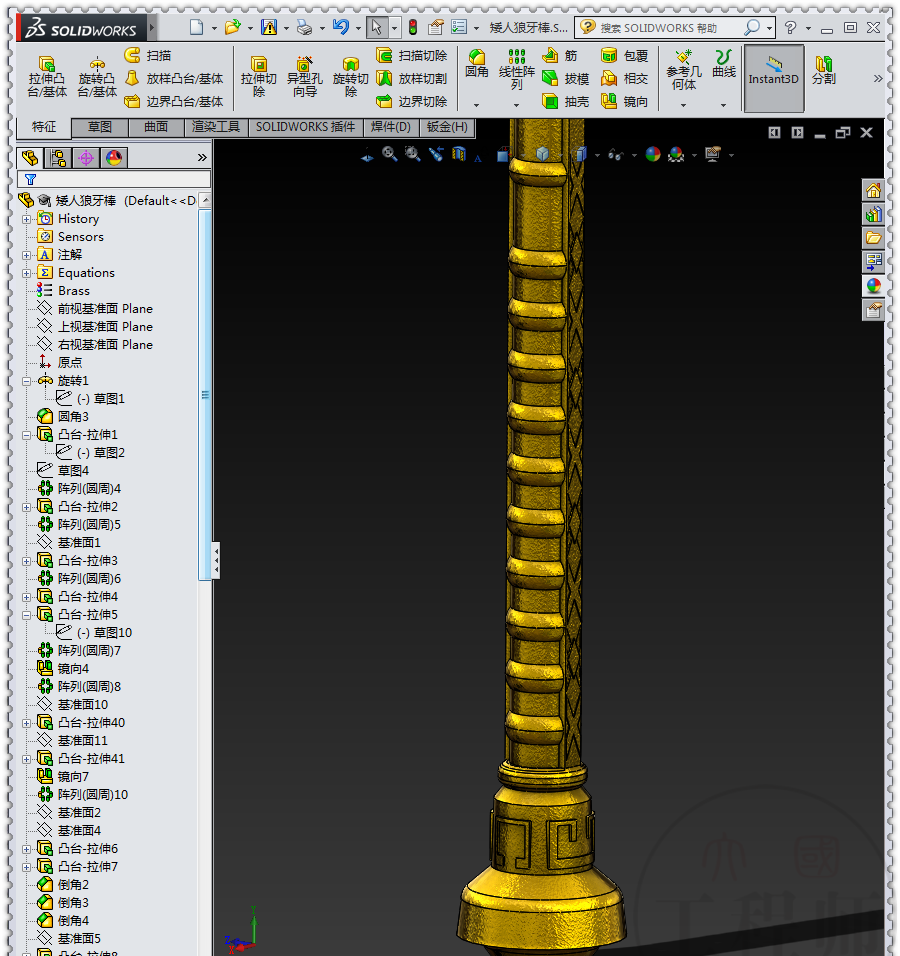This screenshot has width=900, height=956.
Task: Click the New document button
Action: pyautogui.click(x=196, y=27)
